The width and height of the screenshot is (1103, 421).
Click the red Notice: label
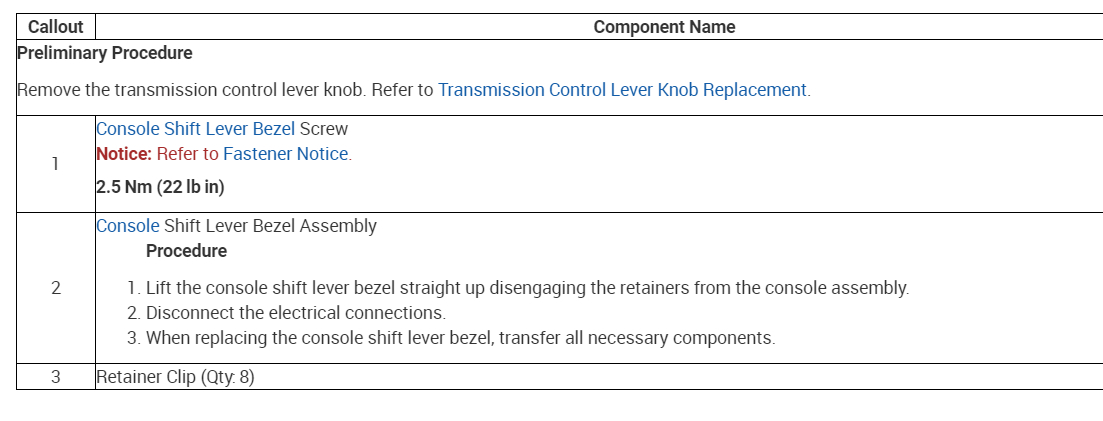tap(124, 154)
